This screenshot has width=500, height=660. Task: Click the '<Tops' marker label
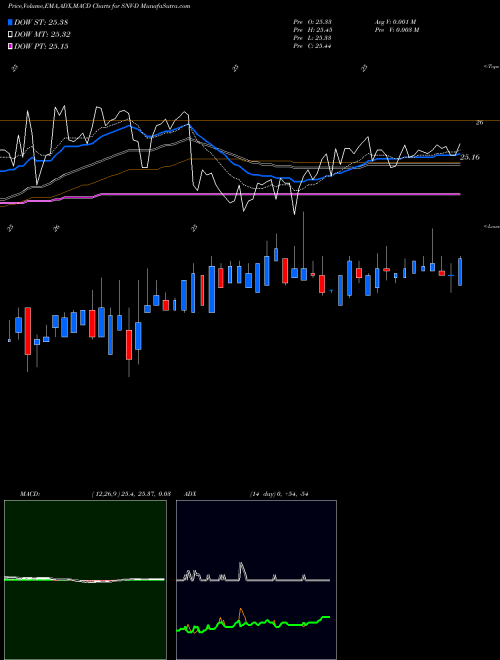point(492,67)
